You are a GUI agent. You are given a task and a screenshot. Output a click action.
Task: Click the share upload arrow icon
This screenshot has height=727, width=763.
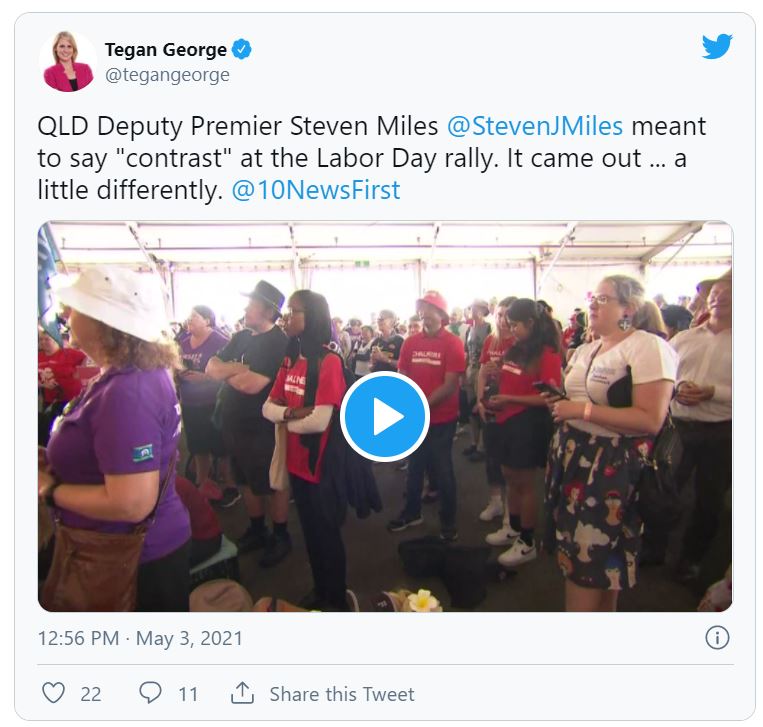pyautogui.click(x=242, y=692)
